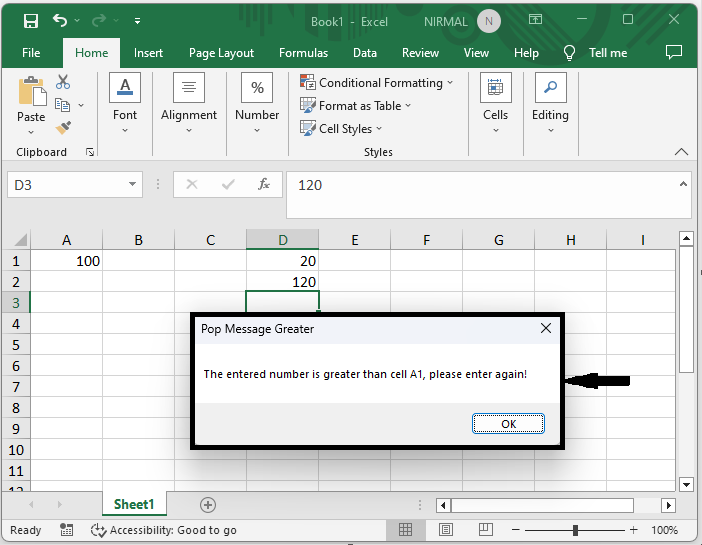Image resolution: width=702 pixels, height=545 pixels.
Task: Switch to Page Break Preview
Action: [x=486, y=530]
